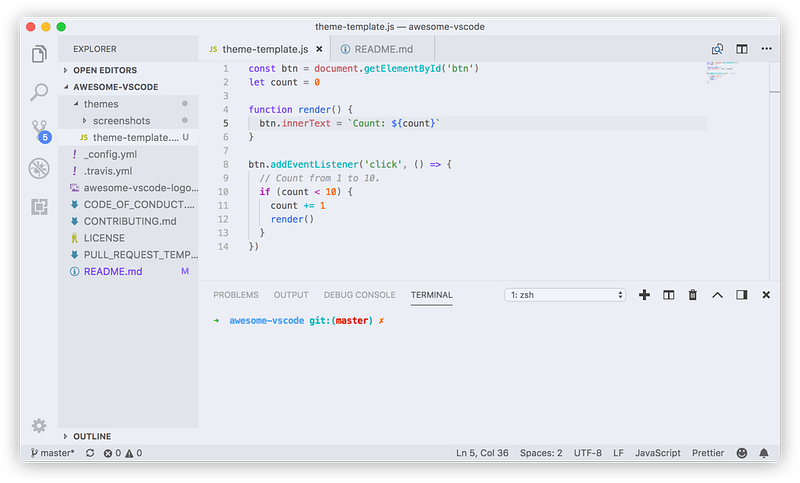This screenshot has height=483, width=800.
Task: Open the Explorer view in activity bar
Action: coord(39,54)
